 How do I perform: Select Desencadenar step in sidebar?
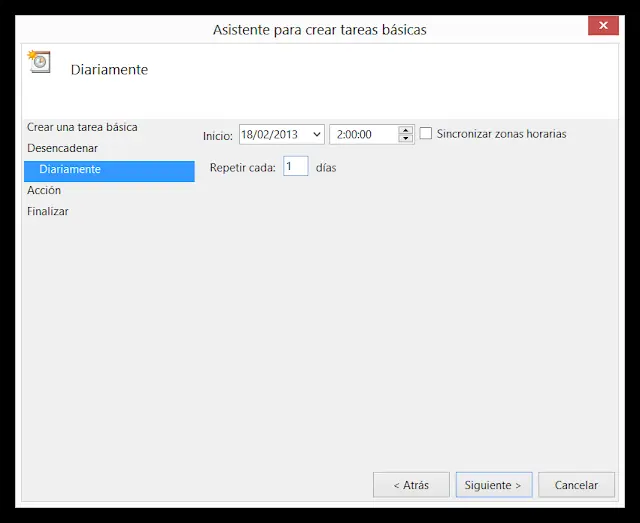62,148
